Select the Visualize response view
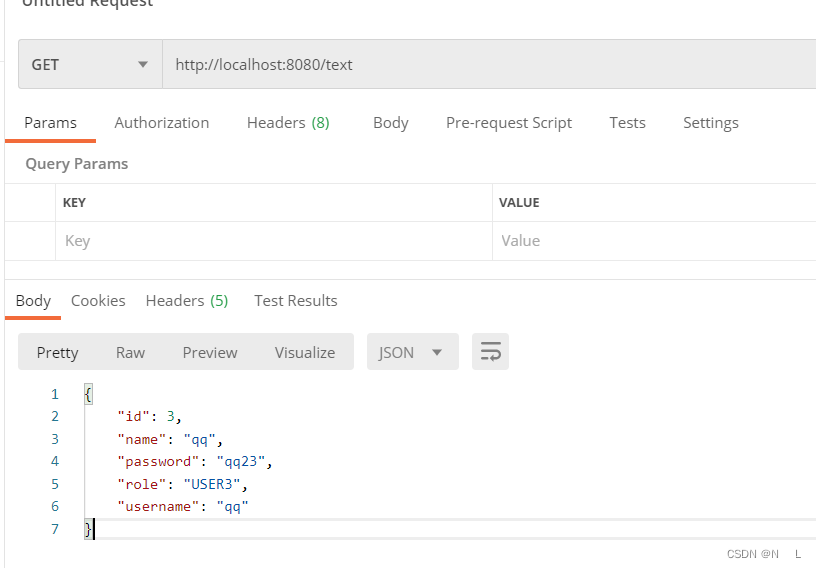The image size is (816, 568). pos(305,352)
